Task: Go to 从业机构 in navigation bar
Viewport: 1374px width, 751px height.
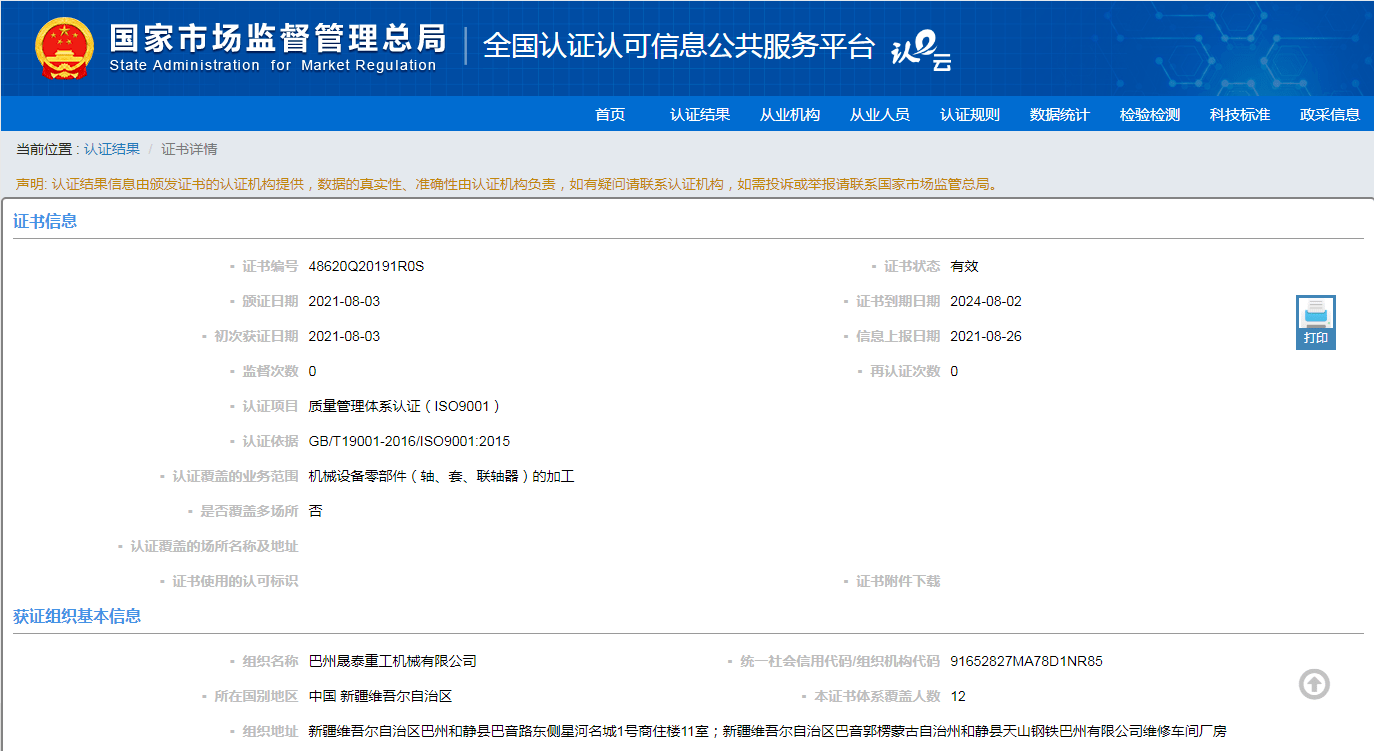Action: point(790,114)
